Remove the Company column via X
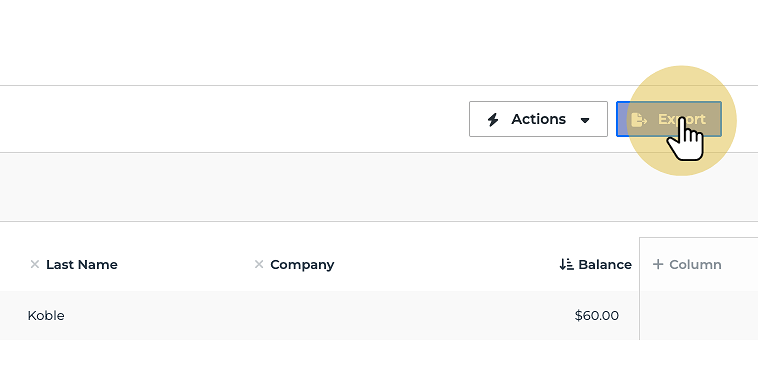 [259, 264]
